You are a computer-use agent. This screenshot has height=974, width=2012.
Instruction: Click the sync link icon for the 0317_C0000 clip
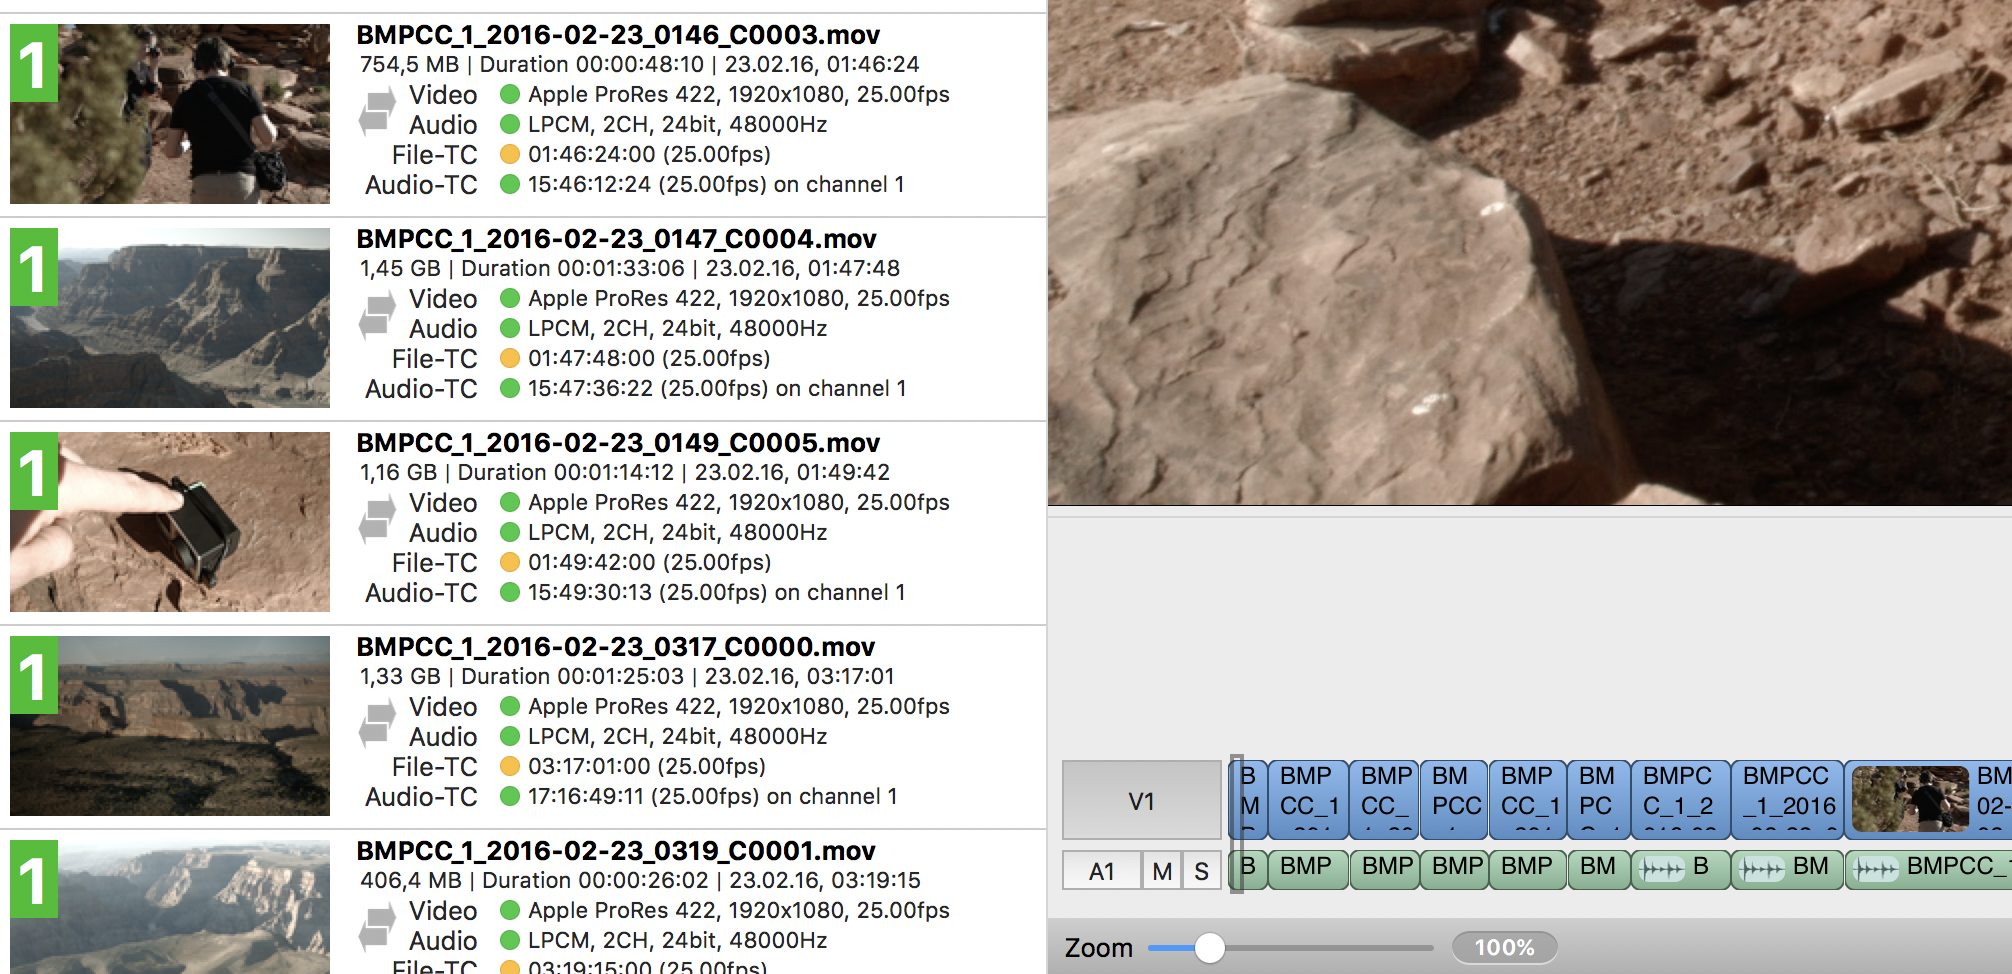pyautogui.click(x=377, y=722)
